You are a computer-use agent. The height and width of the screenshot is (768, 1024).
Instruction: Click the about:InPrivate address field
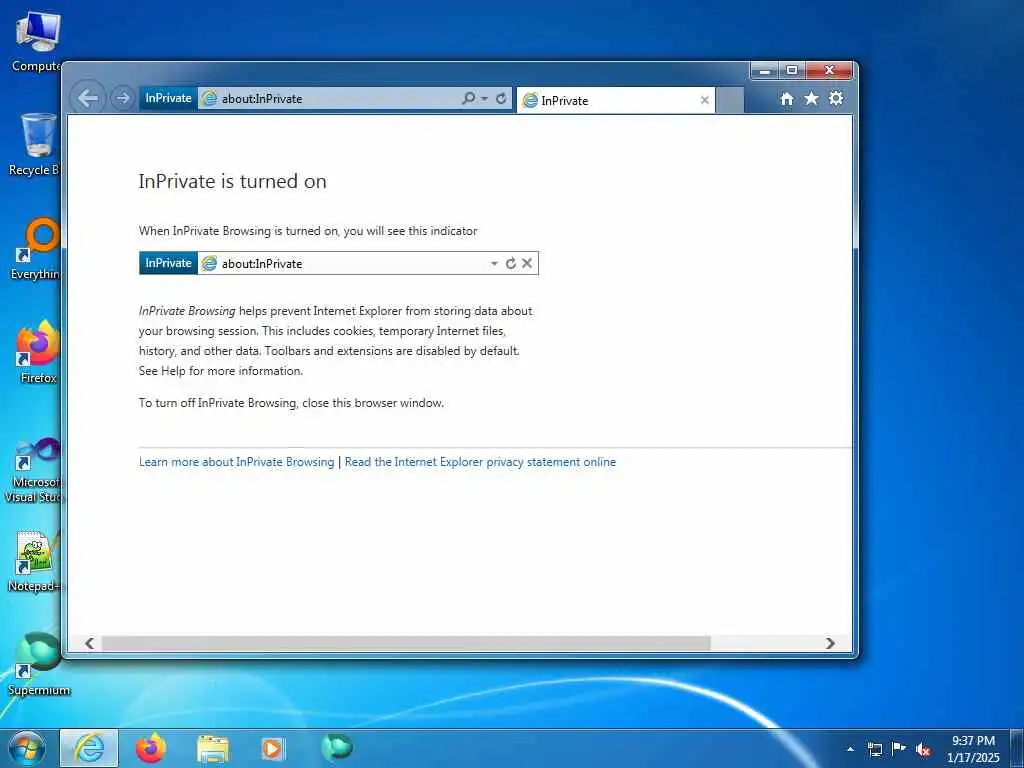click(x=327, y=99)
